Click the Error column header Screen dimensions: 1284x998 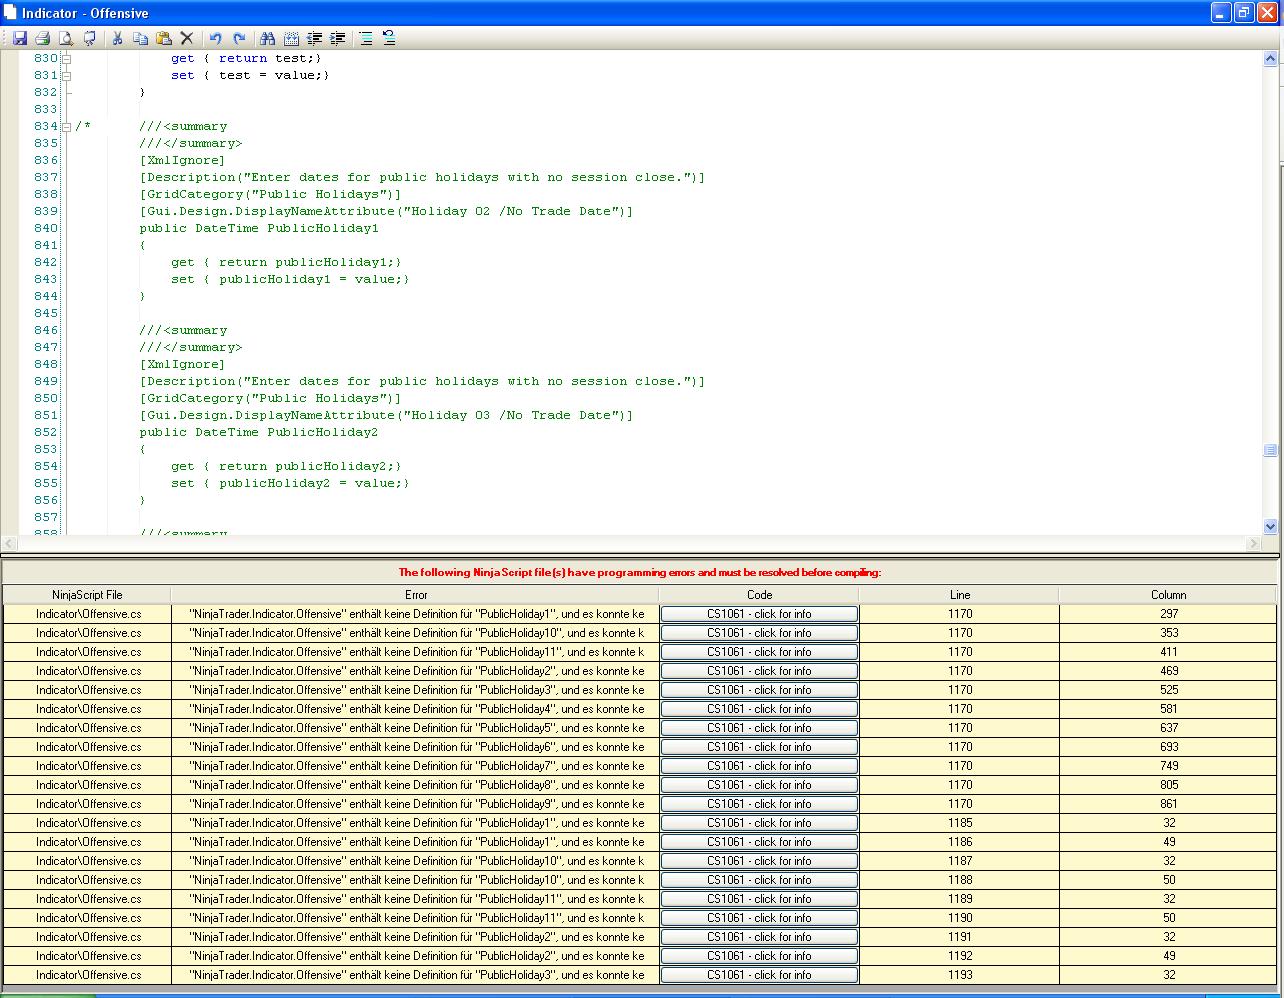416,595
